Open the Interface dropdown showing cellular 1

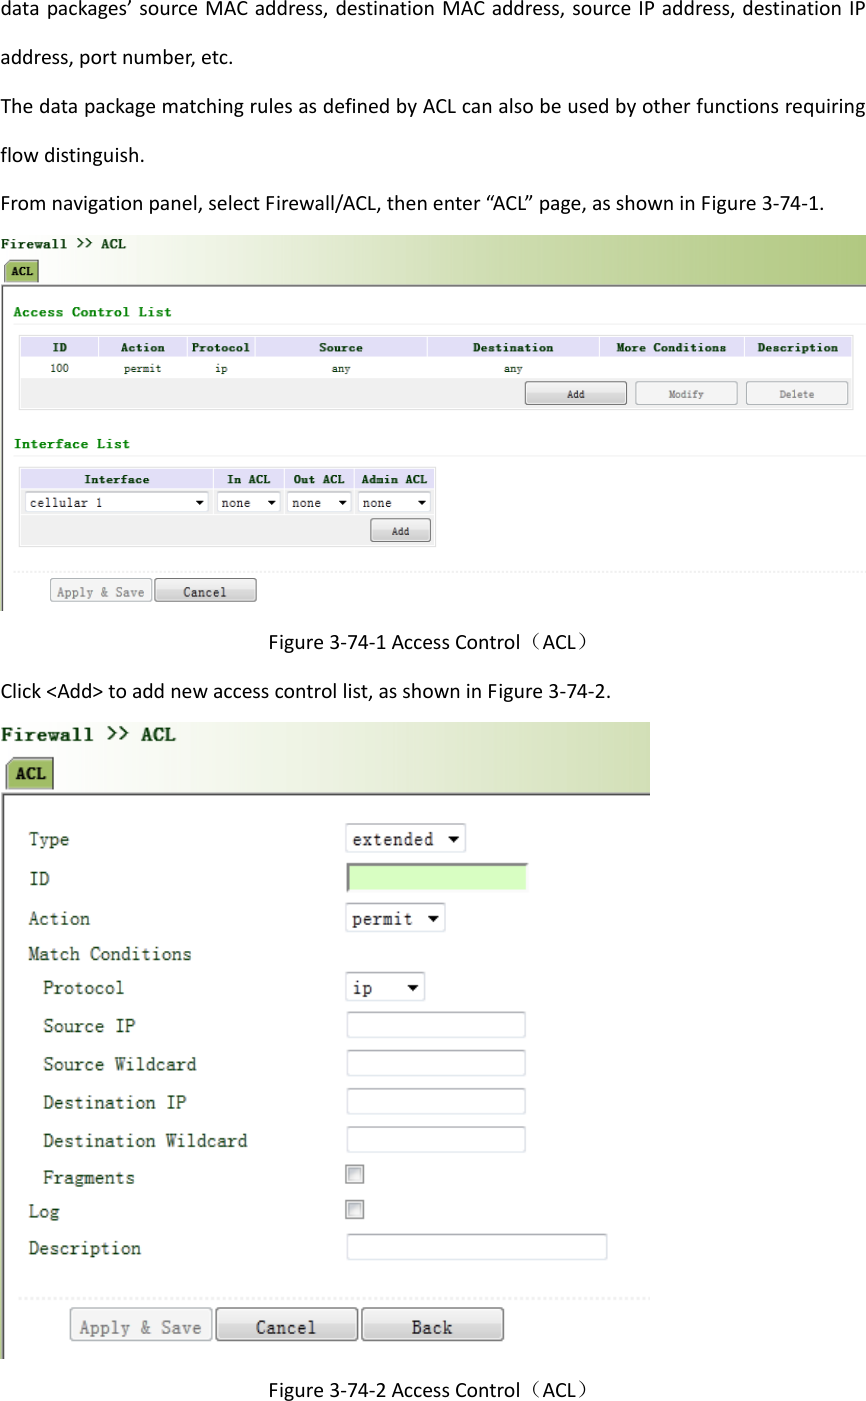[115, 501]
